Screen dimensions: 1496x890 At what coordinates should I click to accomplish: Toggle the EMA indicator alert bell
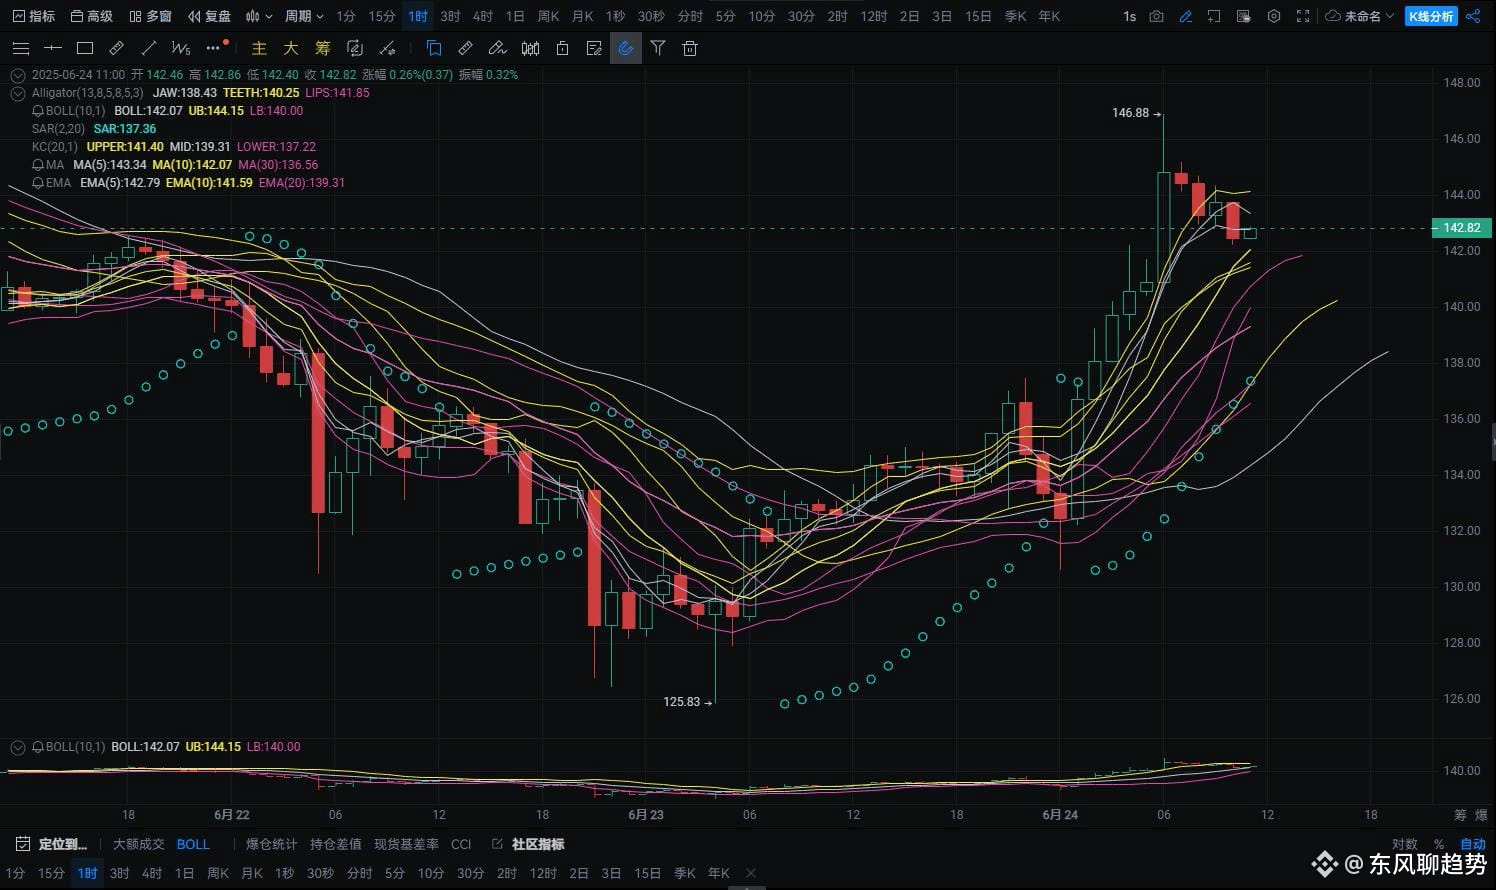tap(38, 183)
